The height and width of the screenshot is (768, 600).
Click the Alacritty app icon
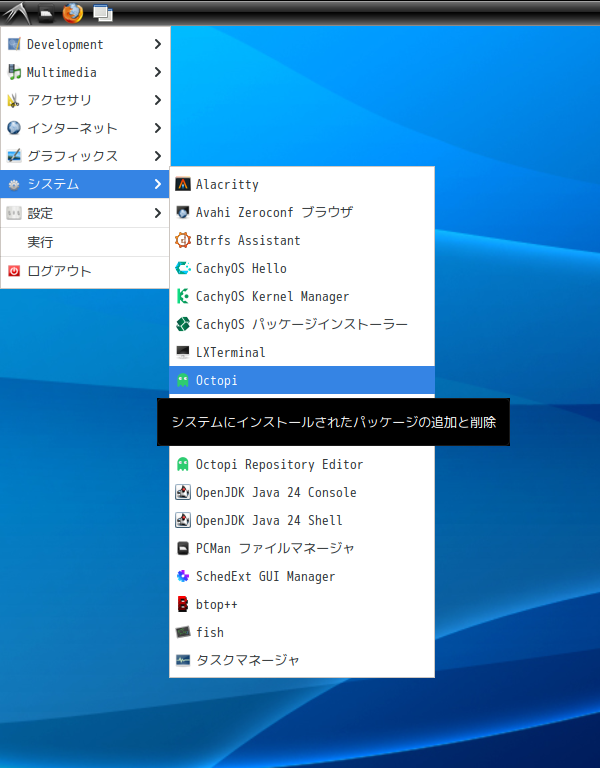tap(183, 184)
